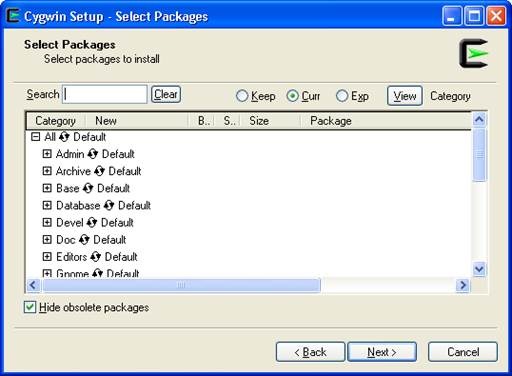Expand the Devel category
Viewport: 512px width, 376px height.
pyautogui.click(x=47, y=222)
